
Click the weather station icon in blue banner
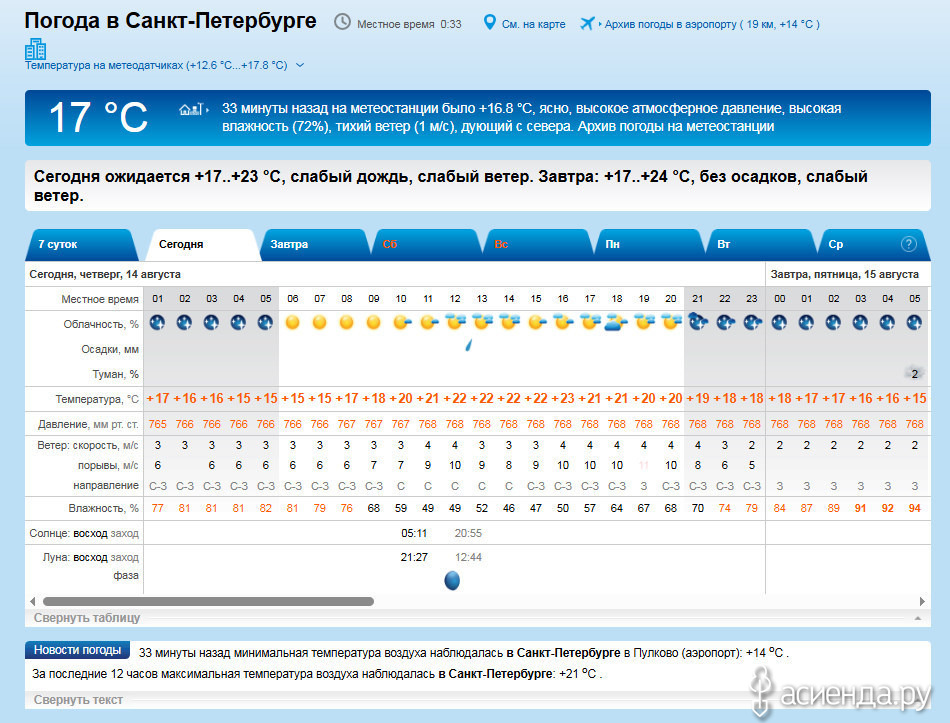(191, 108)
